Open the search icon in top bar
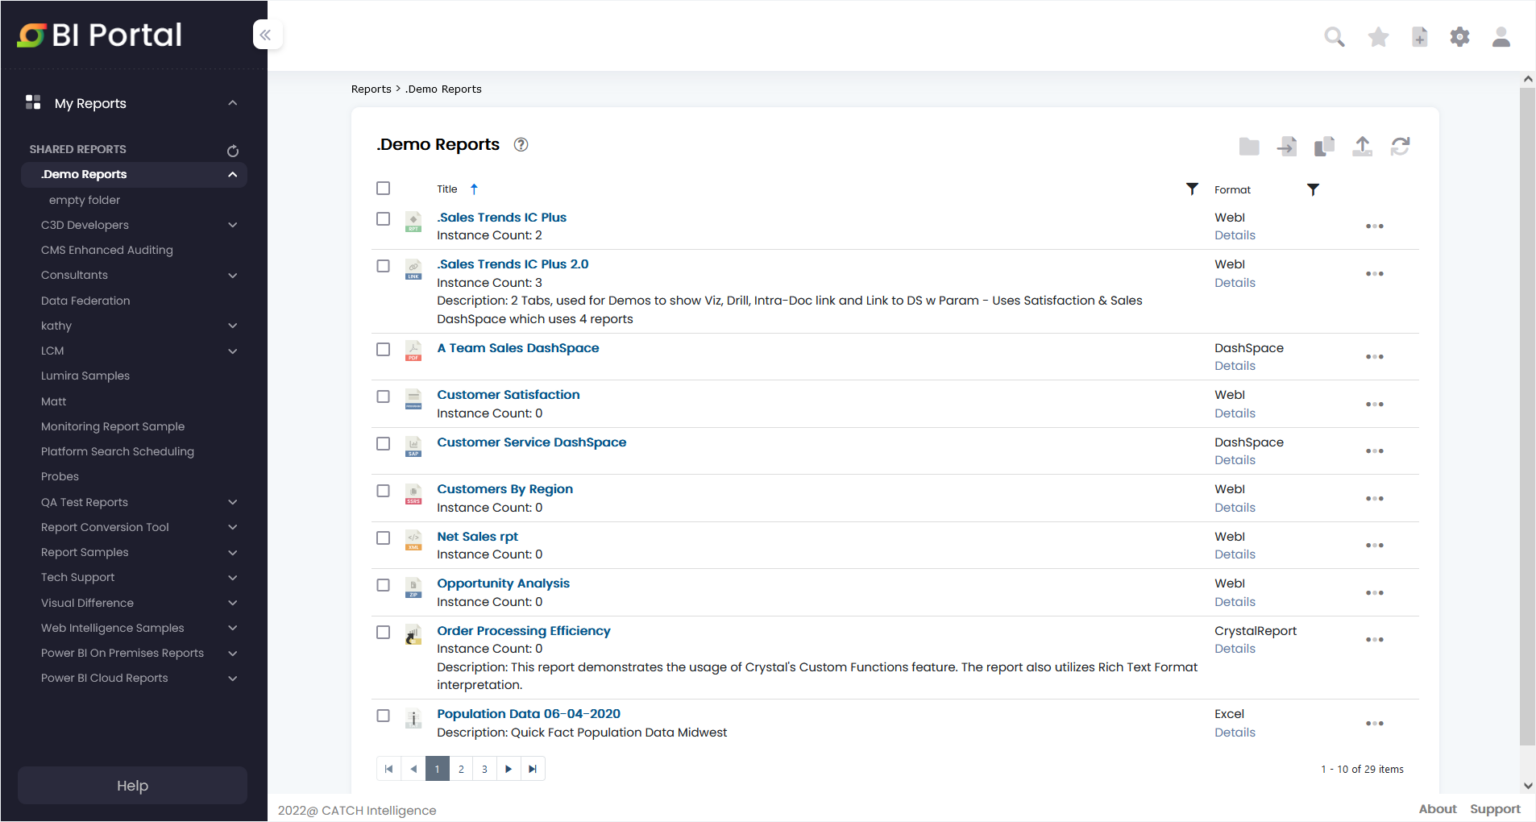Image resolution: width=1536 pixels, height=822 pixels. (x=1334, y=36)
